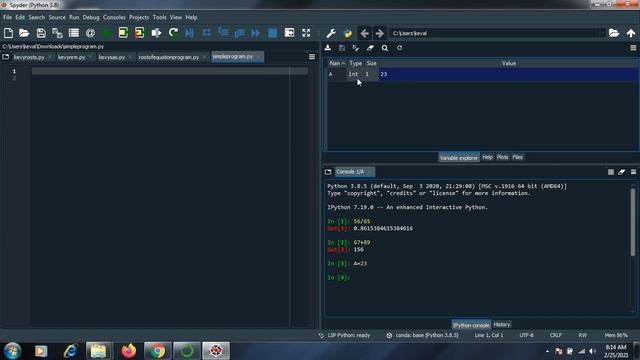Open the Source menu
The image size is (640, 360).
(x=57, y=18)
